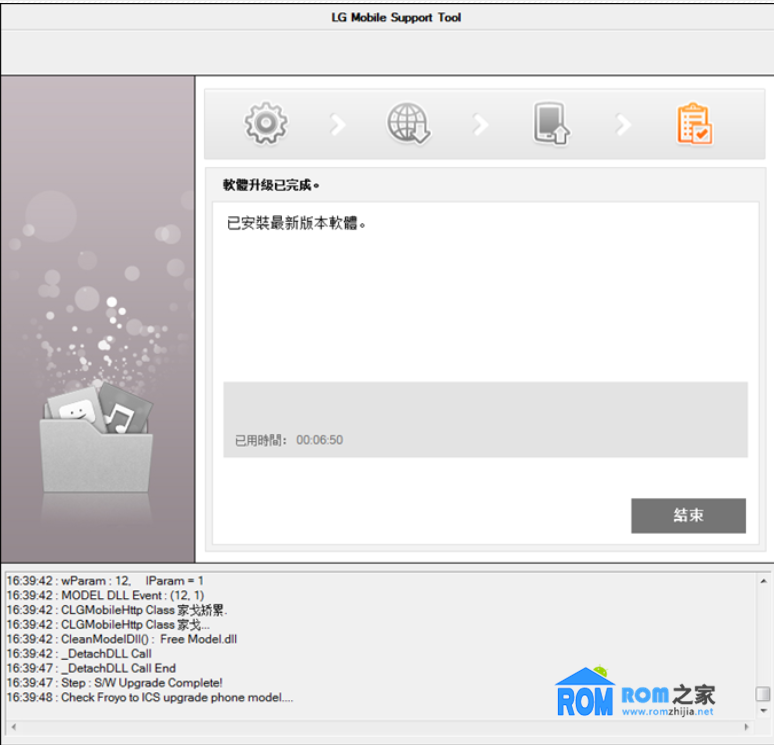The height and width of the screenshot is (745, 774).
Task: Select the '_DetachDLL Call End' log line
Action: point(91,668)
